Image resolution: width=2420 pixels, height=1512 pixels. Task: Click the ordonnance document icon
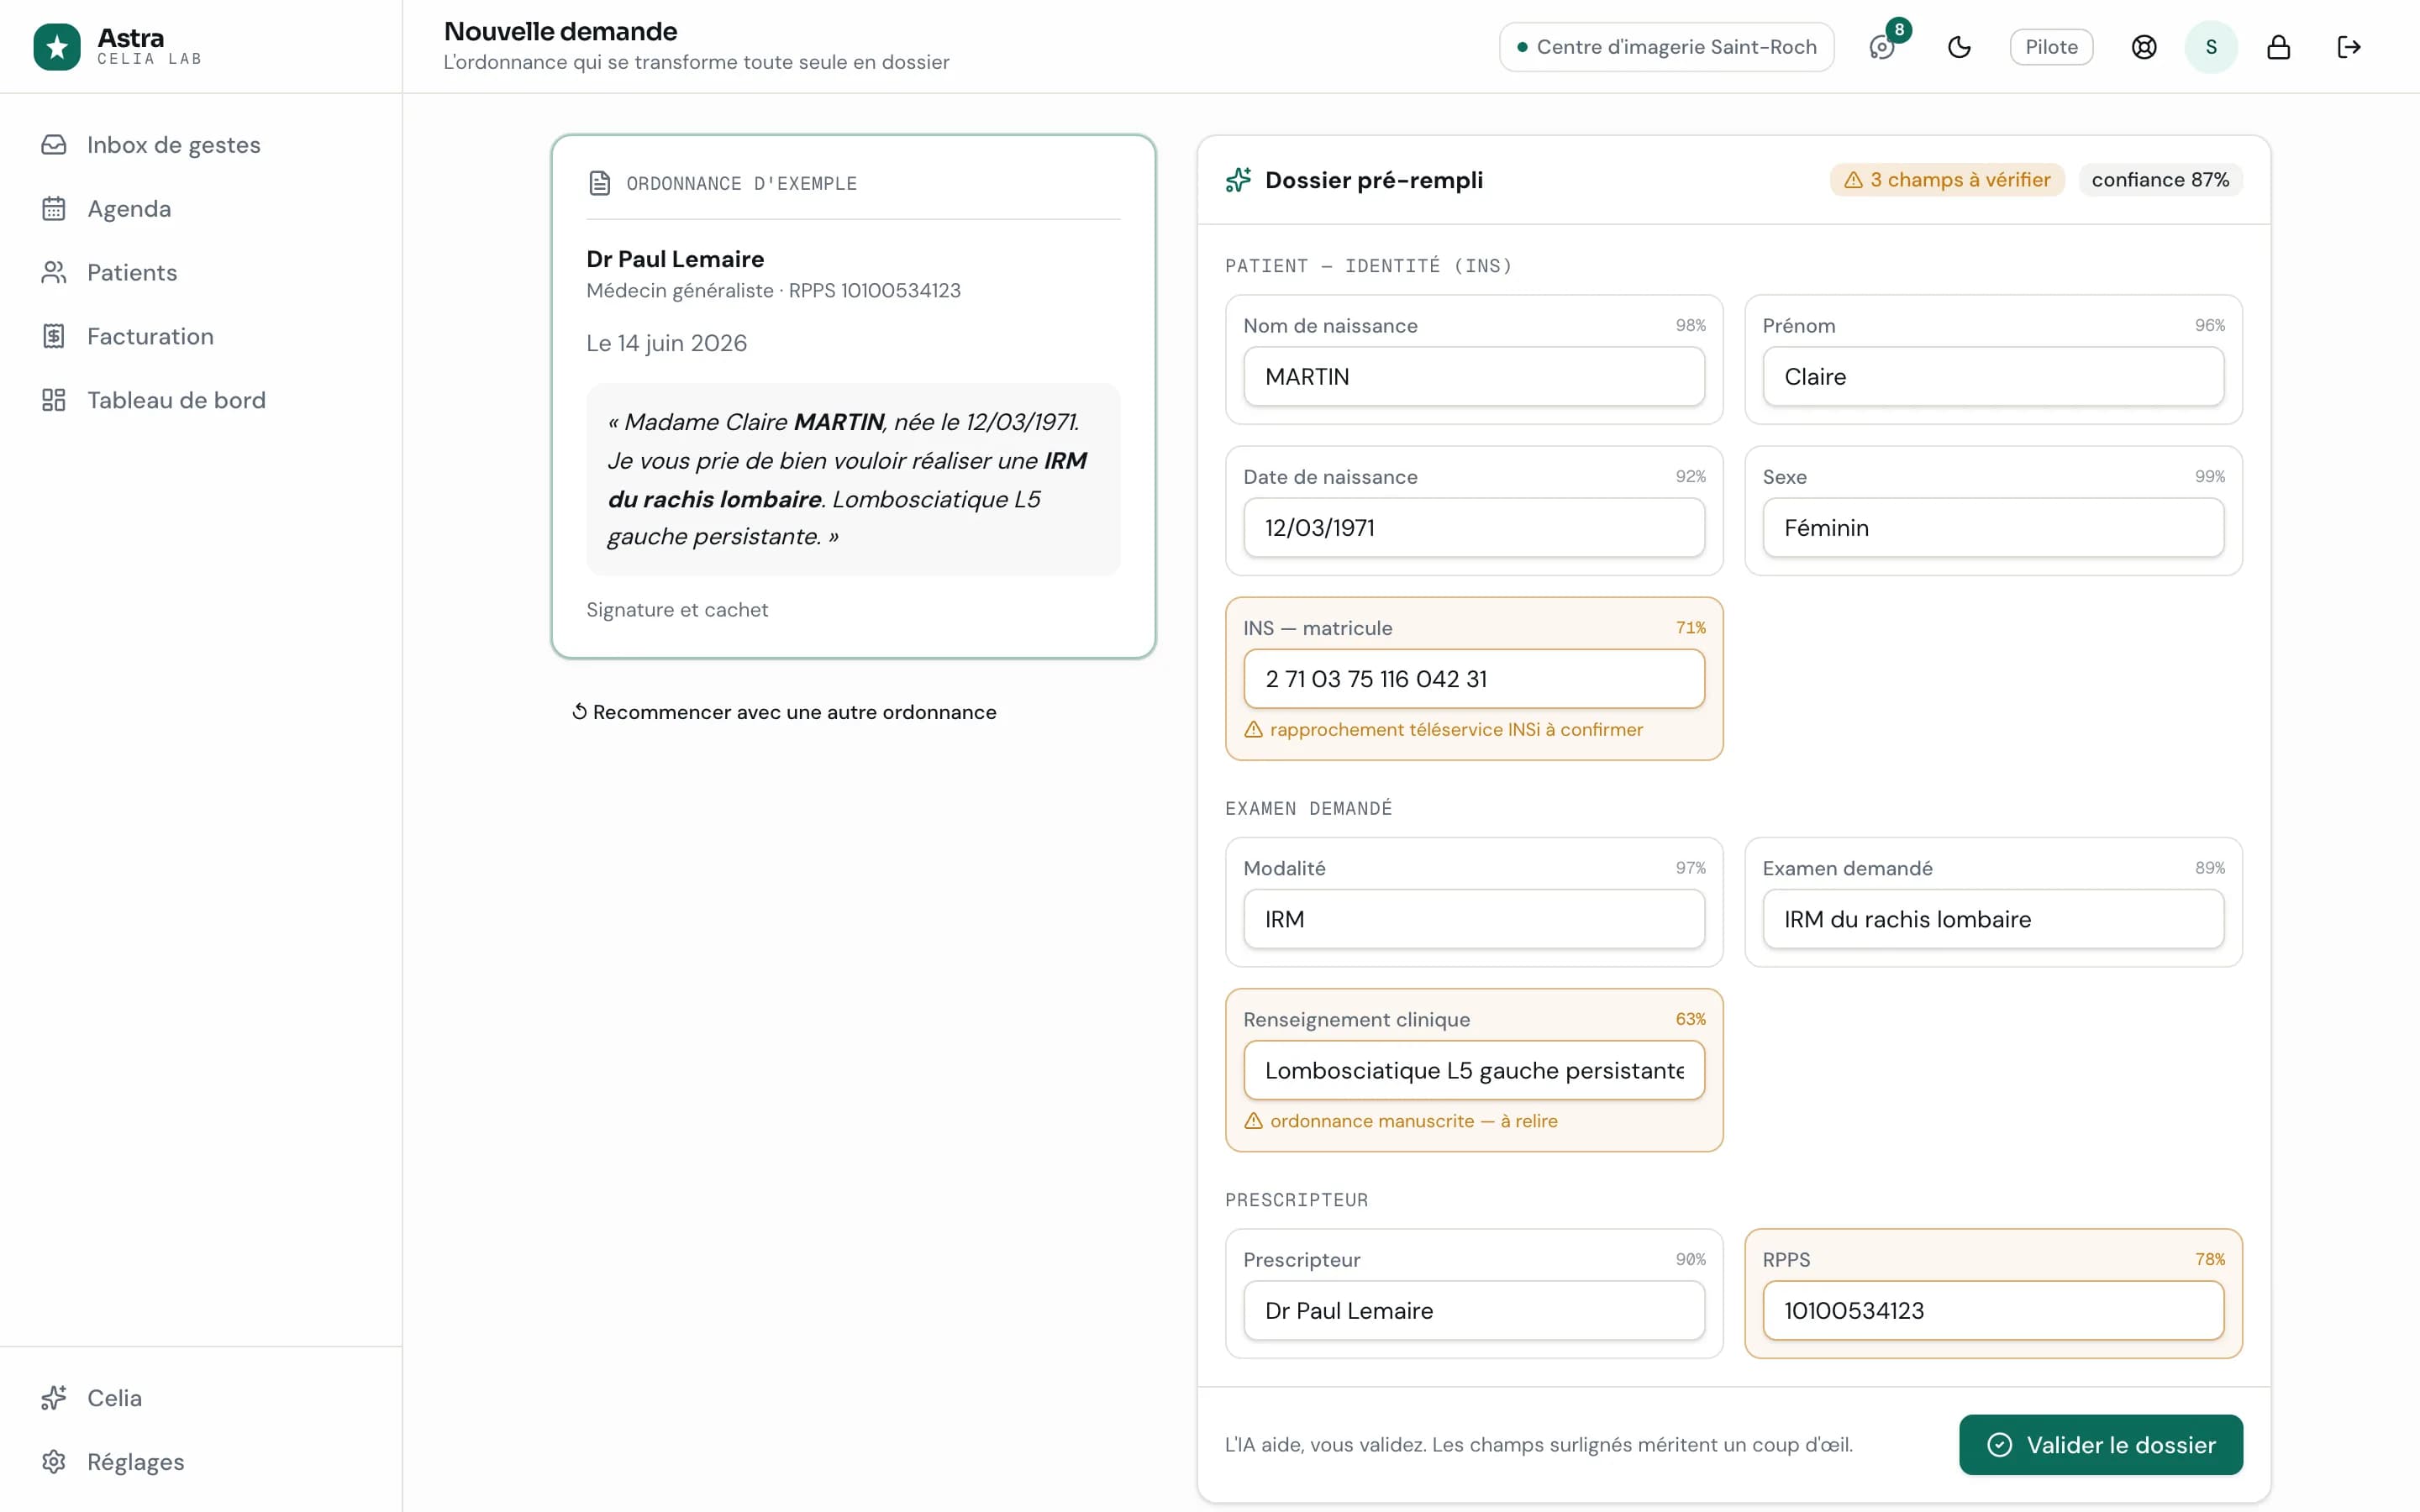pyautogui.click(x=599, y=183)
